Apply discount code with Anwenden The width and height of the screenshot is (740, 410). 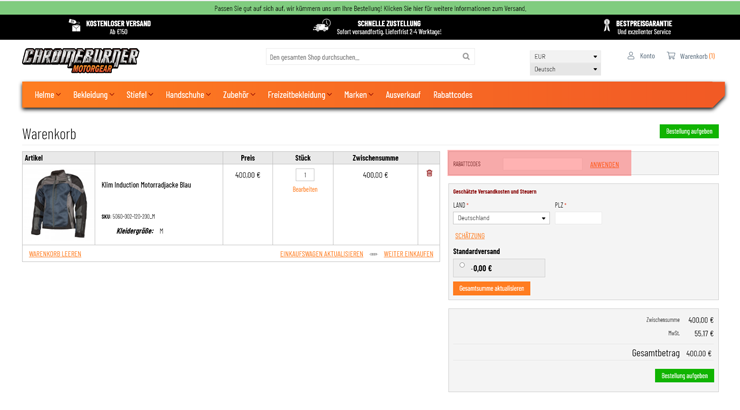[604, 165]
